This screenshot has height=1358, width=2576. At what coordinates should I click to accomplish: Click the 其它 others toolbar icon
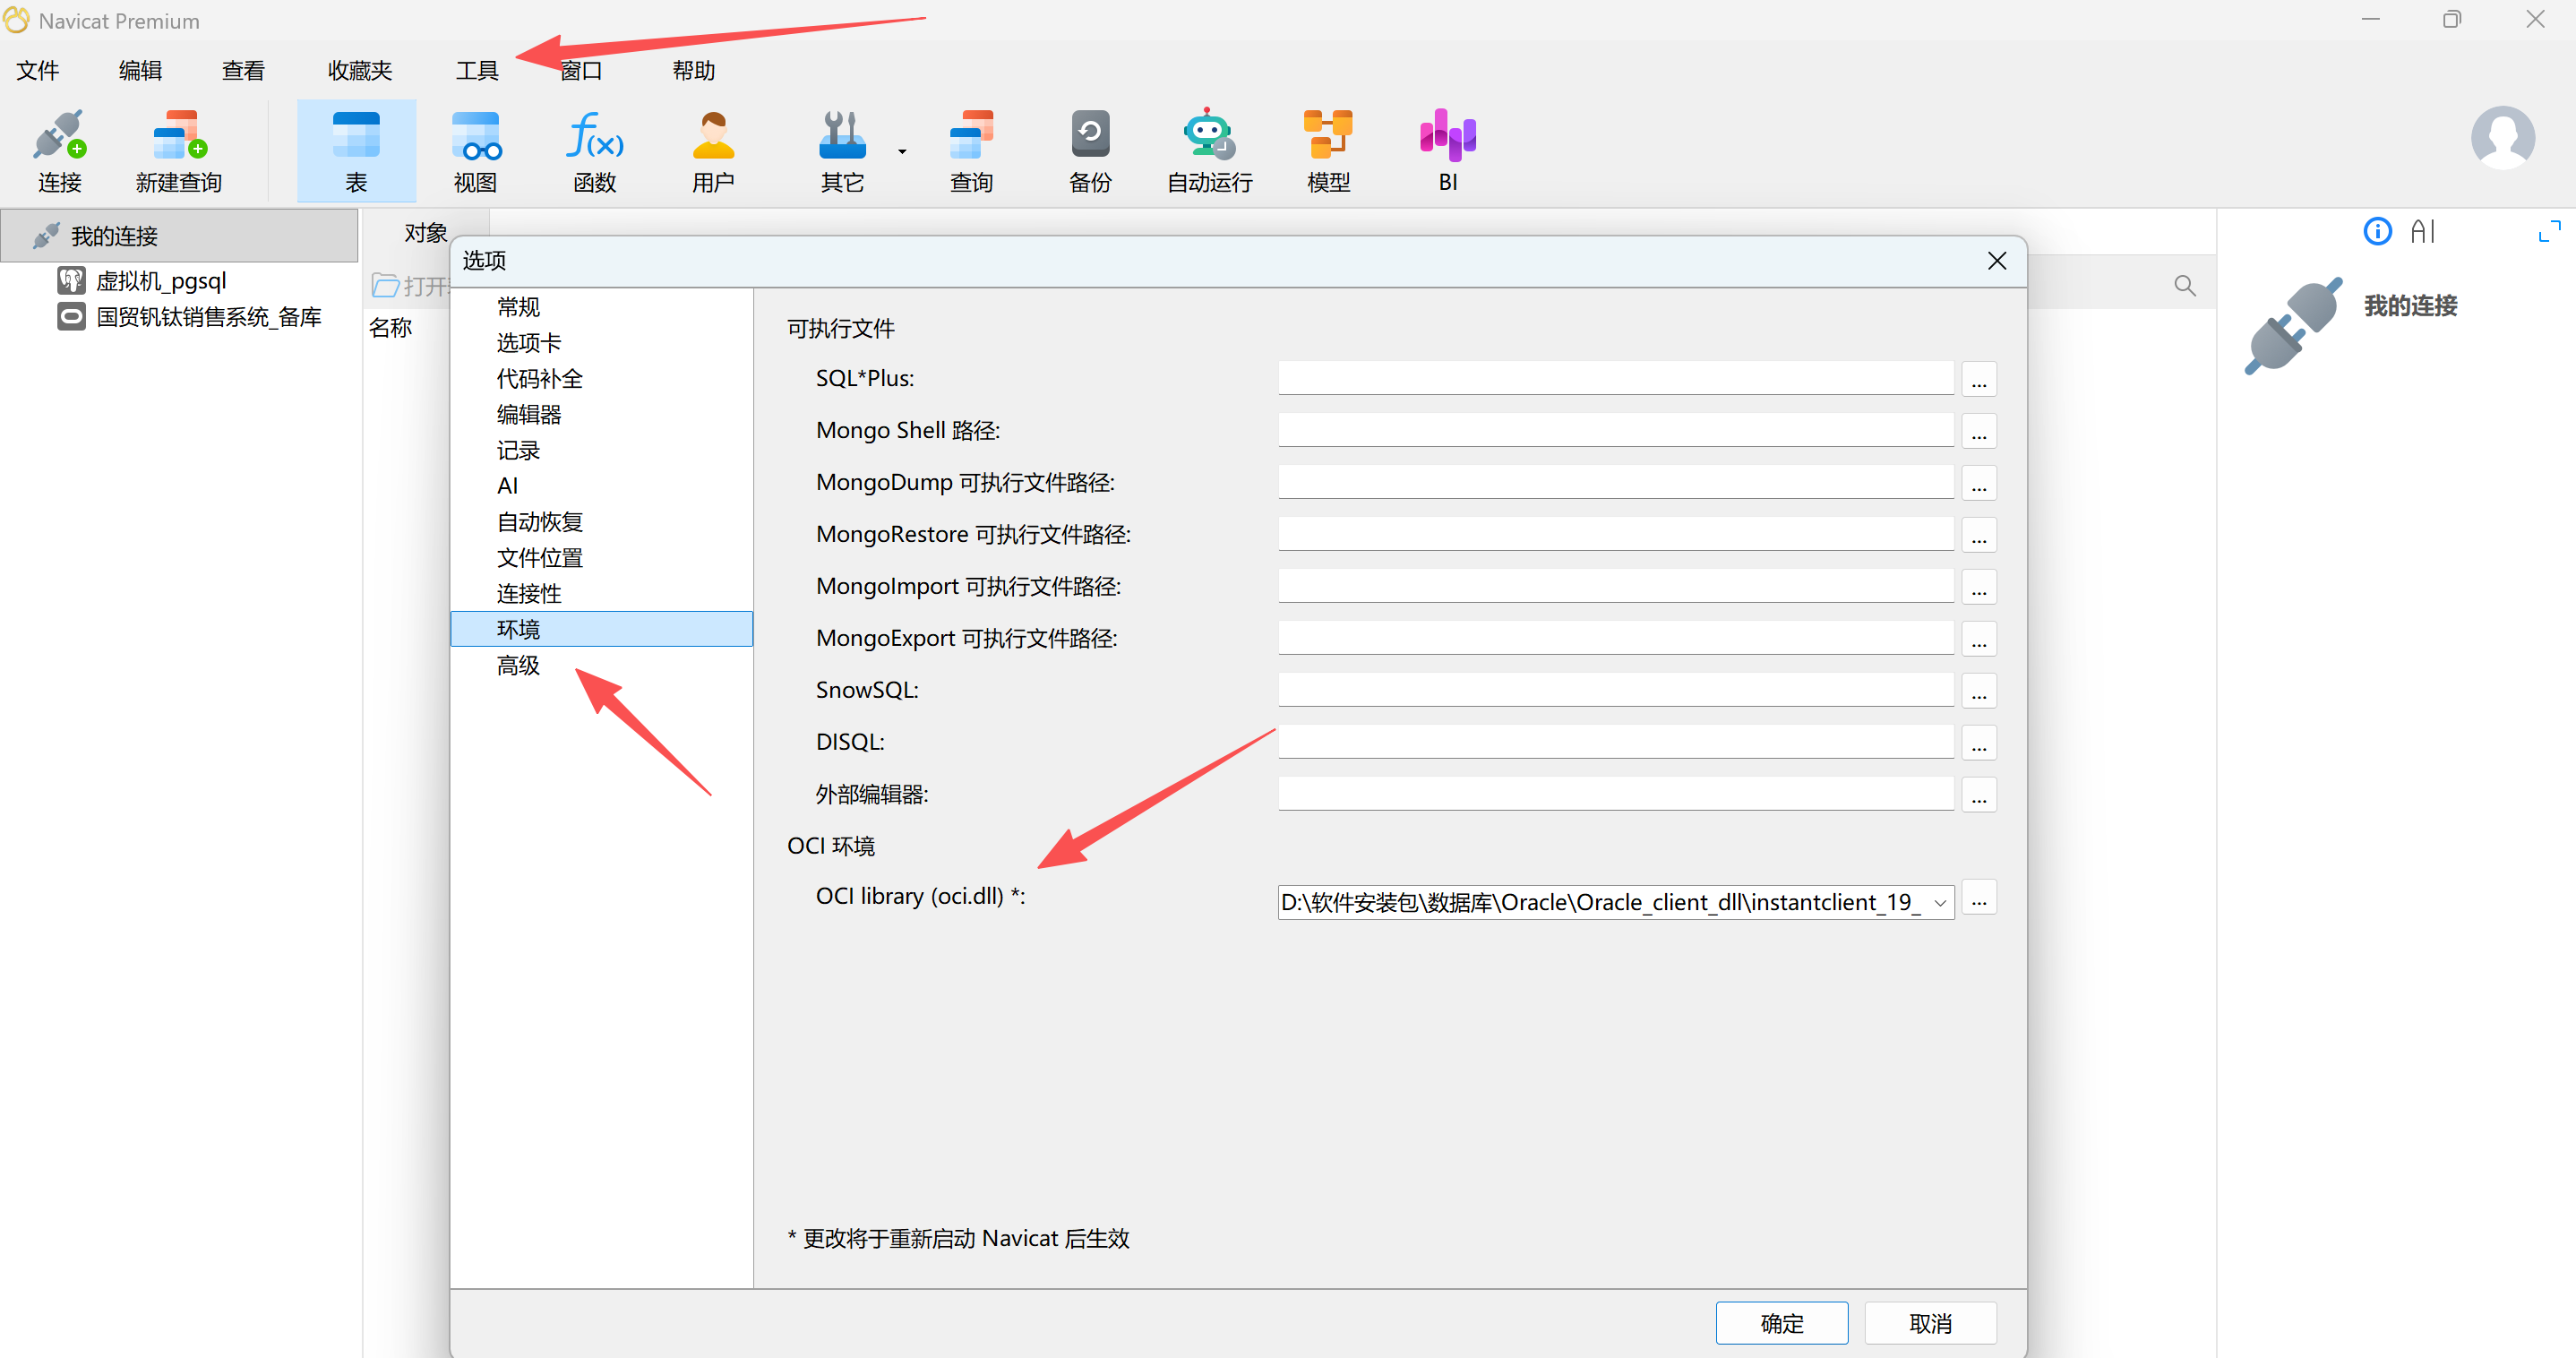coord(842,152)
